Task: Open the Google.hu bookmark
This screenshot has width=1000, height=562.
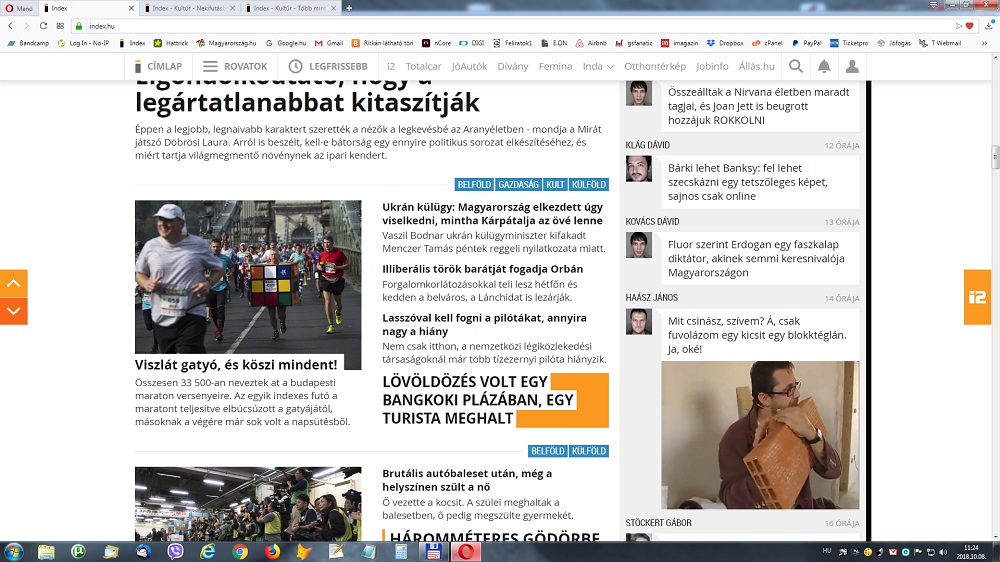Action: point(286,43)
